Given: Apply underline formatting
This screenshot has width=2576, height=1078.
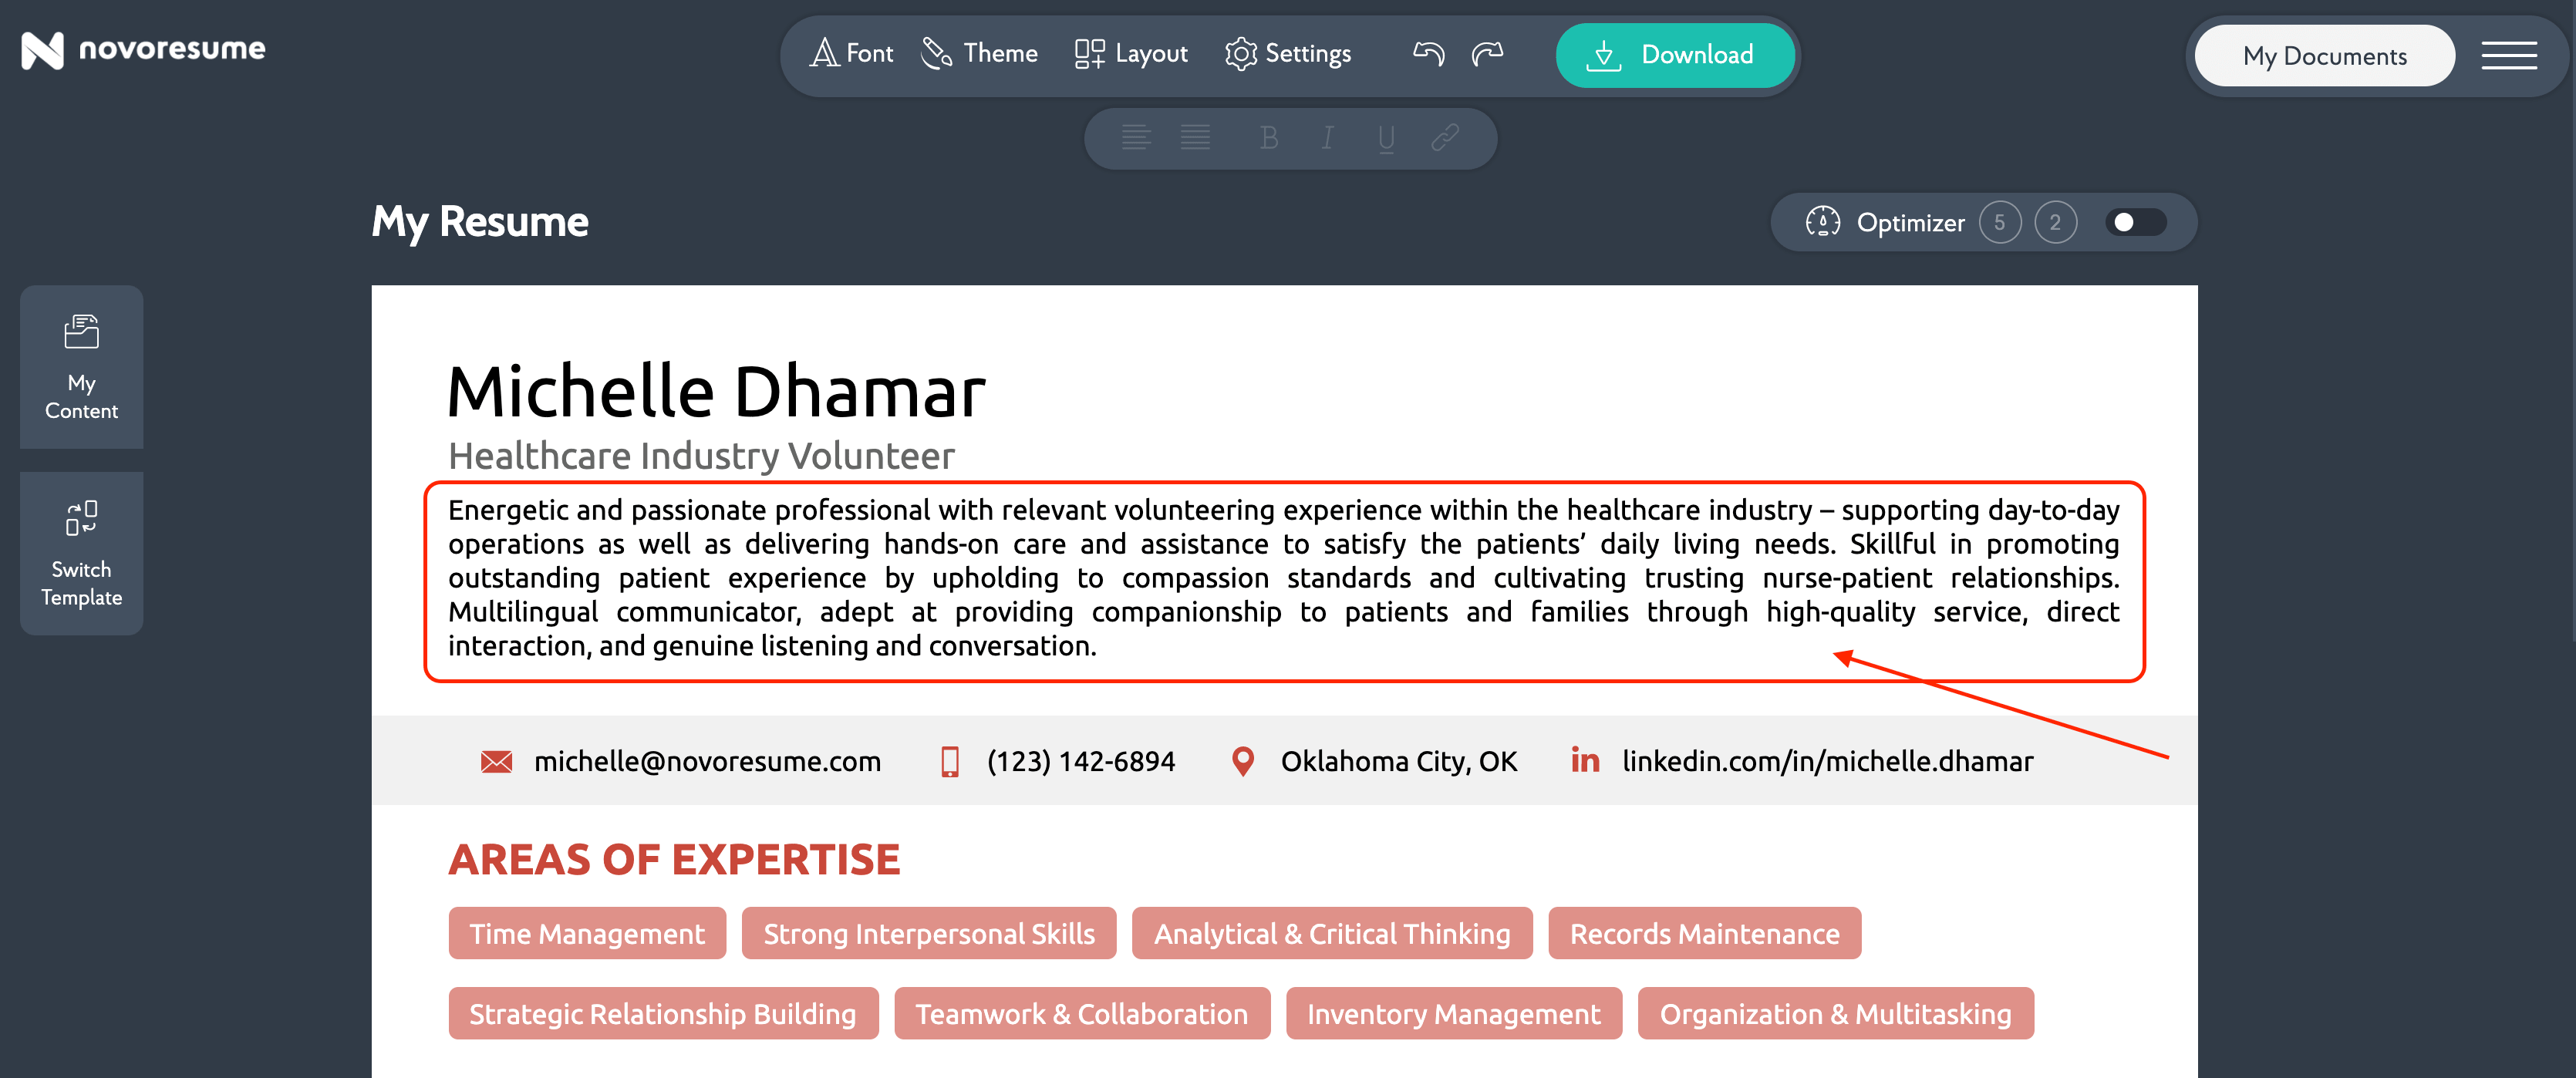Looking at the screenshot, I should click(x=1385, y=138).
